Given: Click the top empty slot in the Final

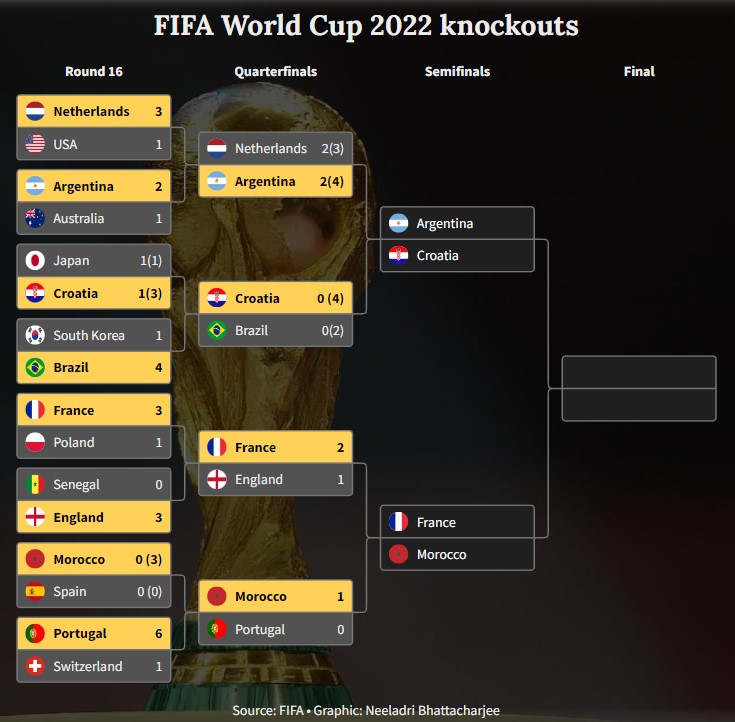Looking at the screenshot, I should click(x=639, y=372).
